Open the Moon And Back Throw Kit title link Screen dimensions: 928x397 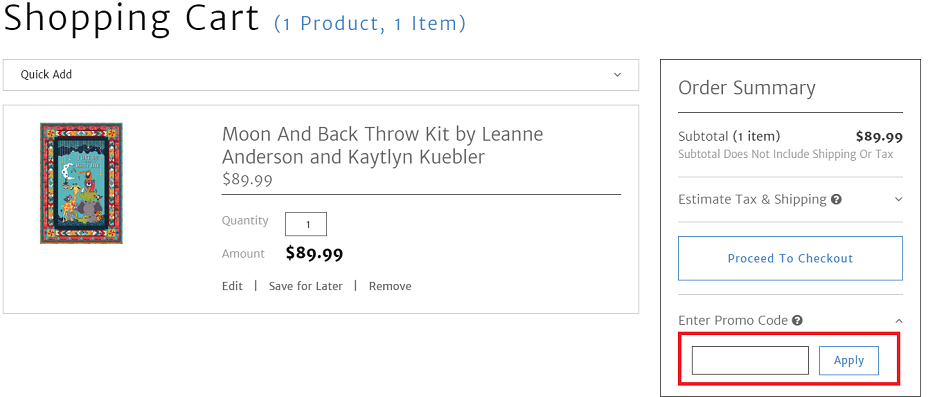(382, 146)
